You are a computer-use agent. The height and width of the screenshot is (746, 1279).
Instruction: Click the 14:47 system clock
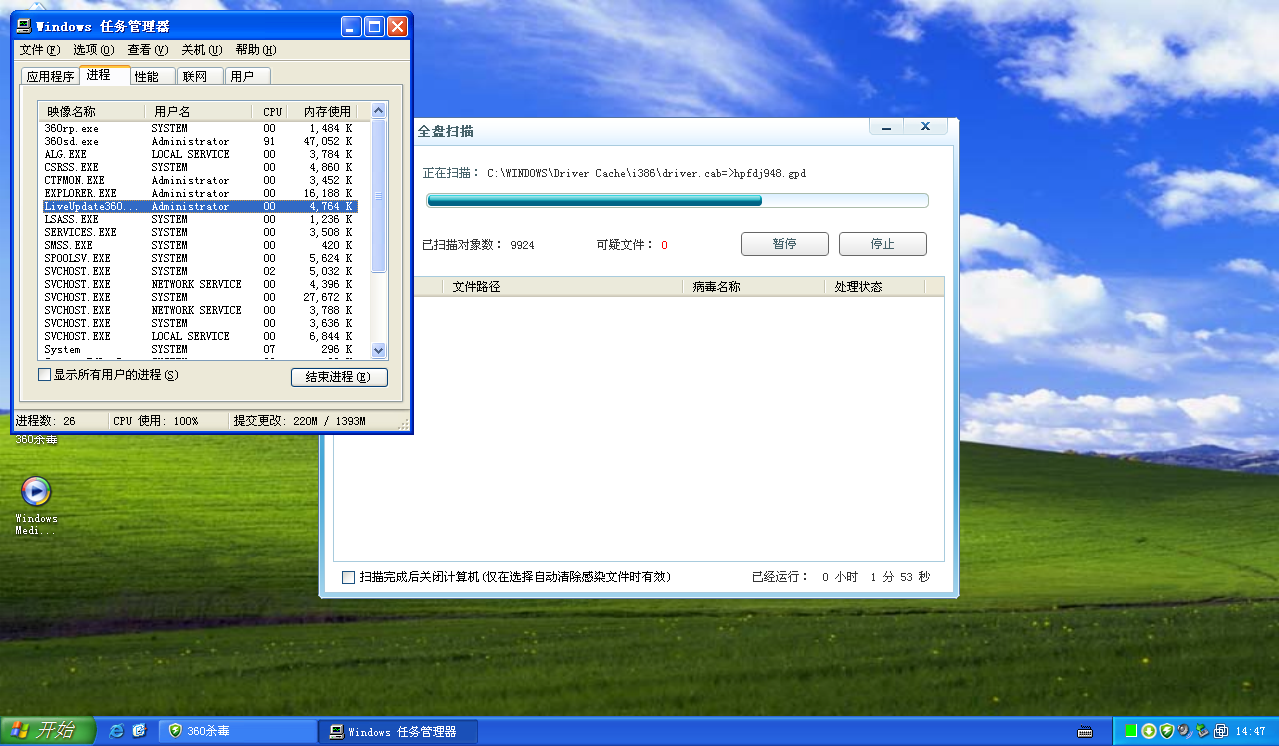tap(1252, 731)
